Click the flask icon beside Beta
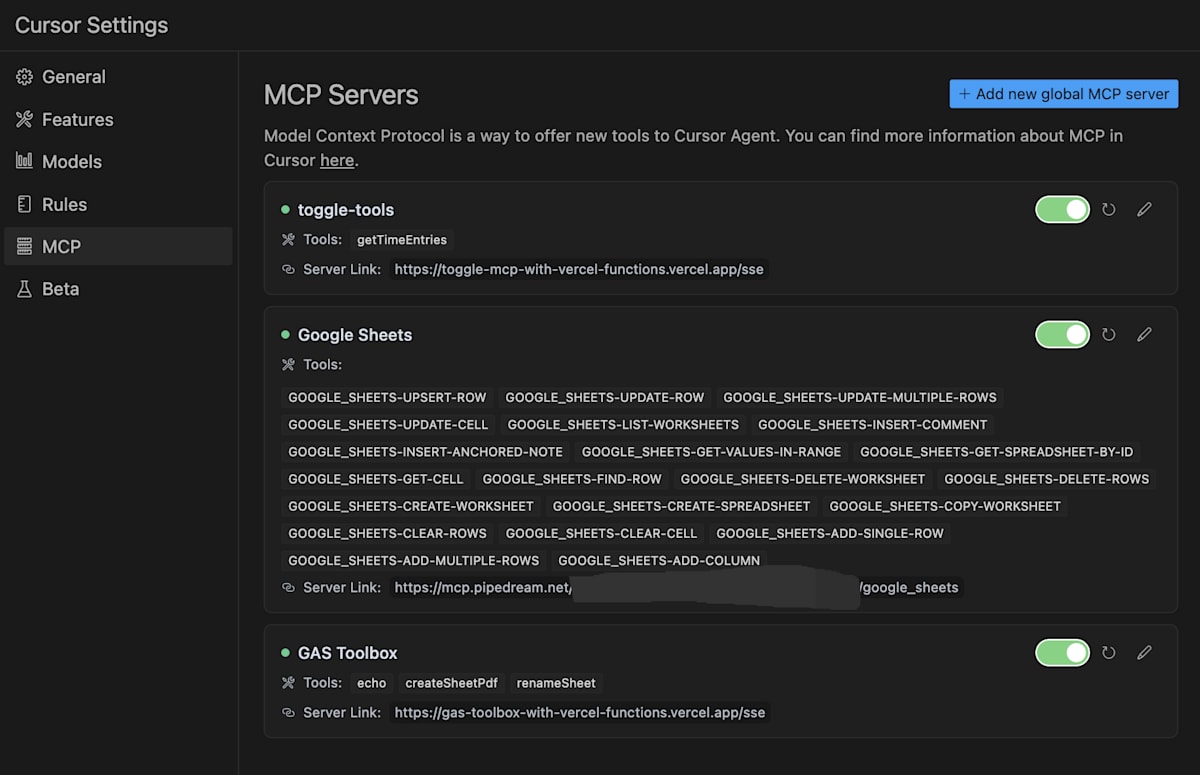 24,289
